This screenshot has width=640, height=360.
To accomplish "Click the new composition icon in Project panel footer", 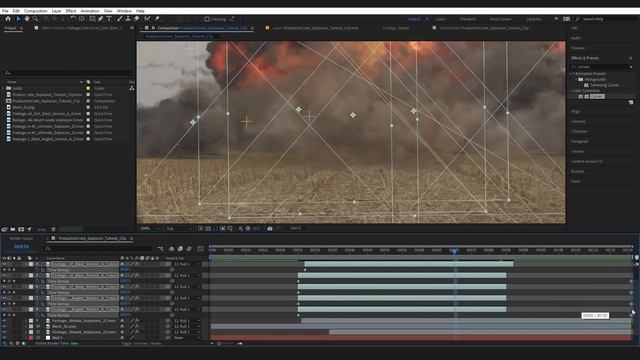I will click(21, 229).
